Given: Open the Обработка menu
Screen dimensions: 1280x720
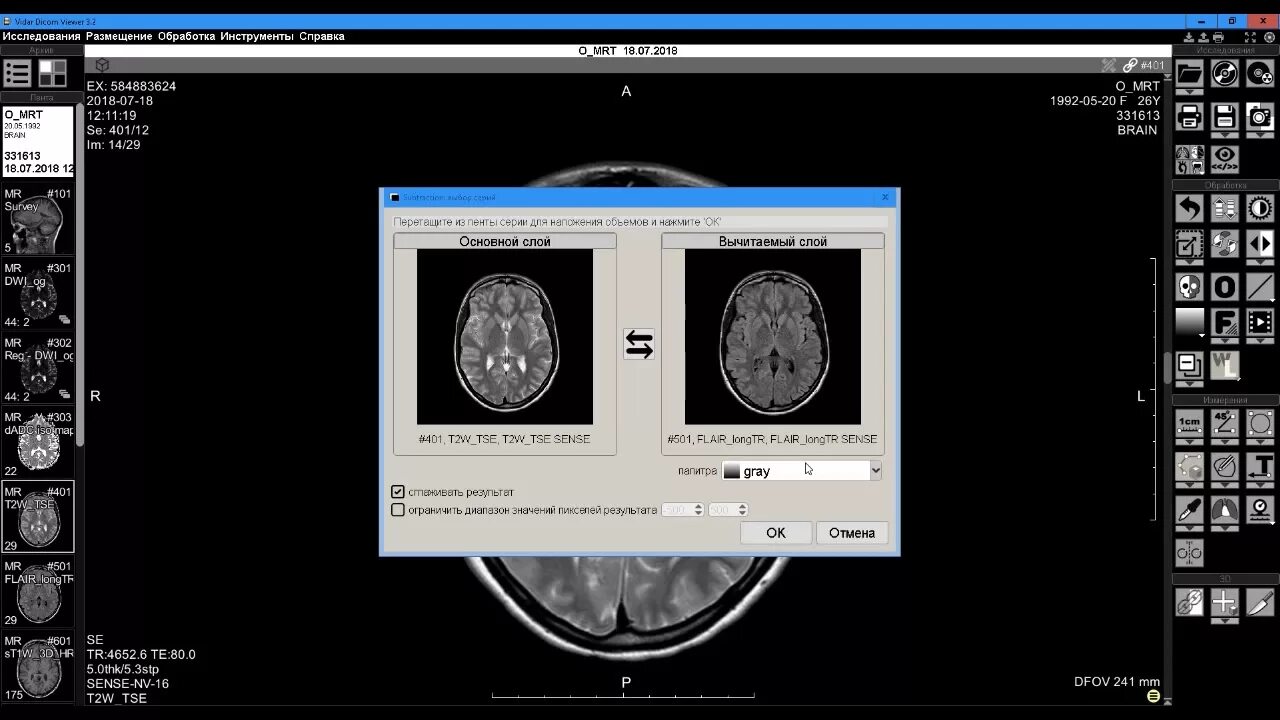Looking at the screenshot, I should [x=187, y=36].
